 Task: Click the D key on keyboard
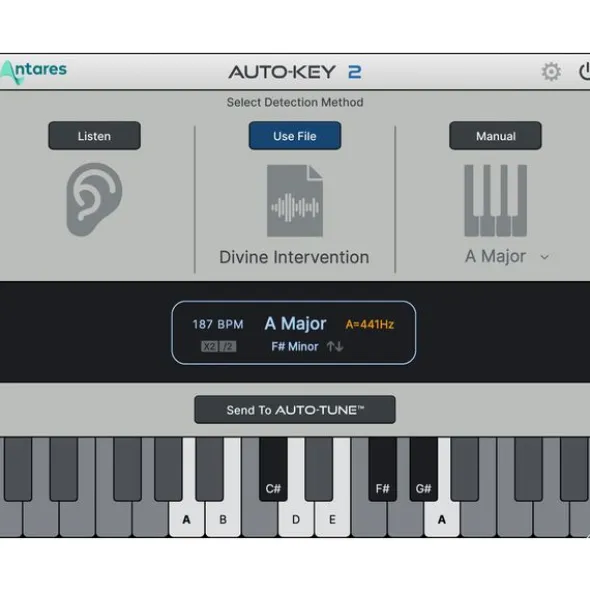point(296,519)
